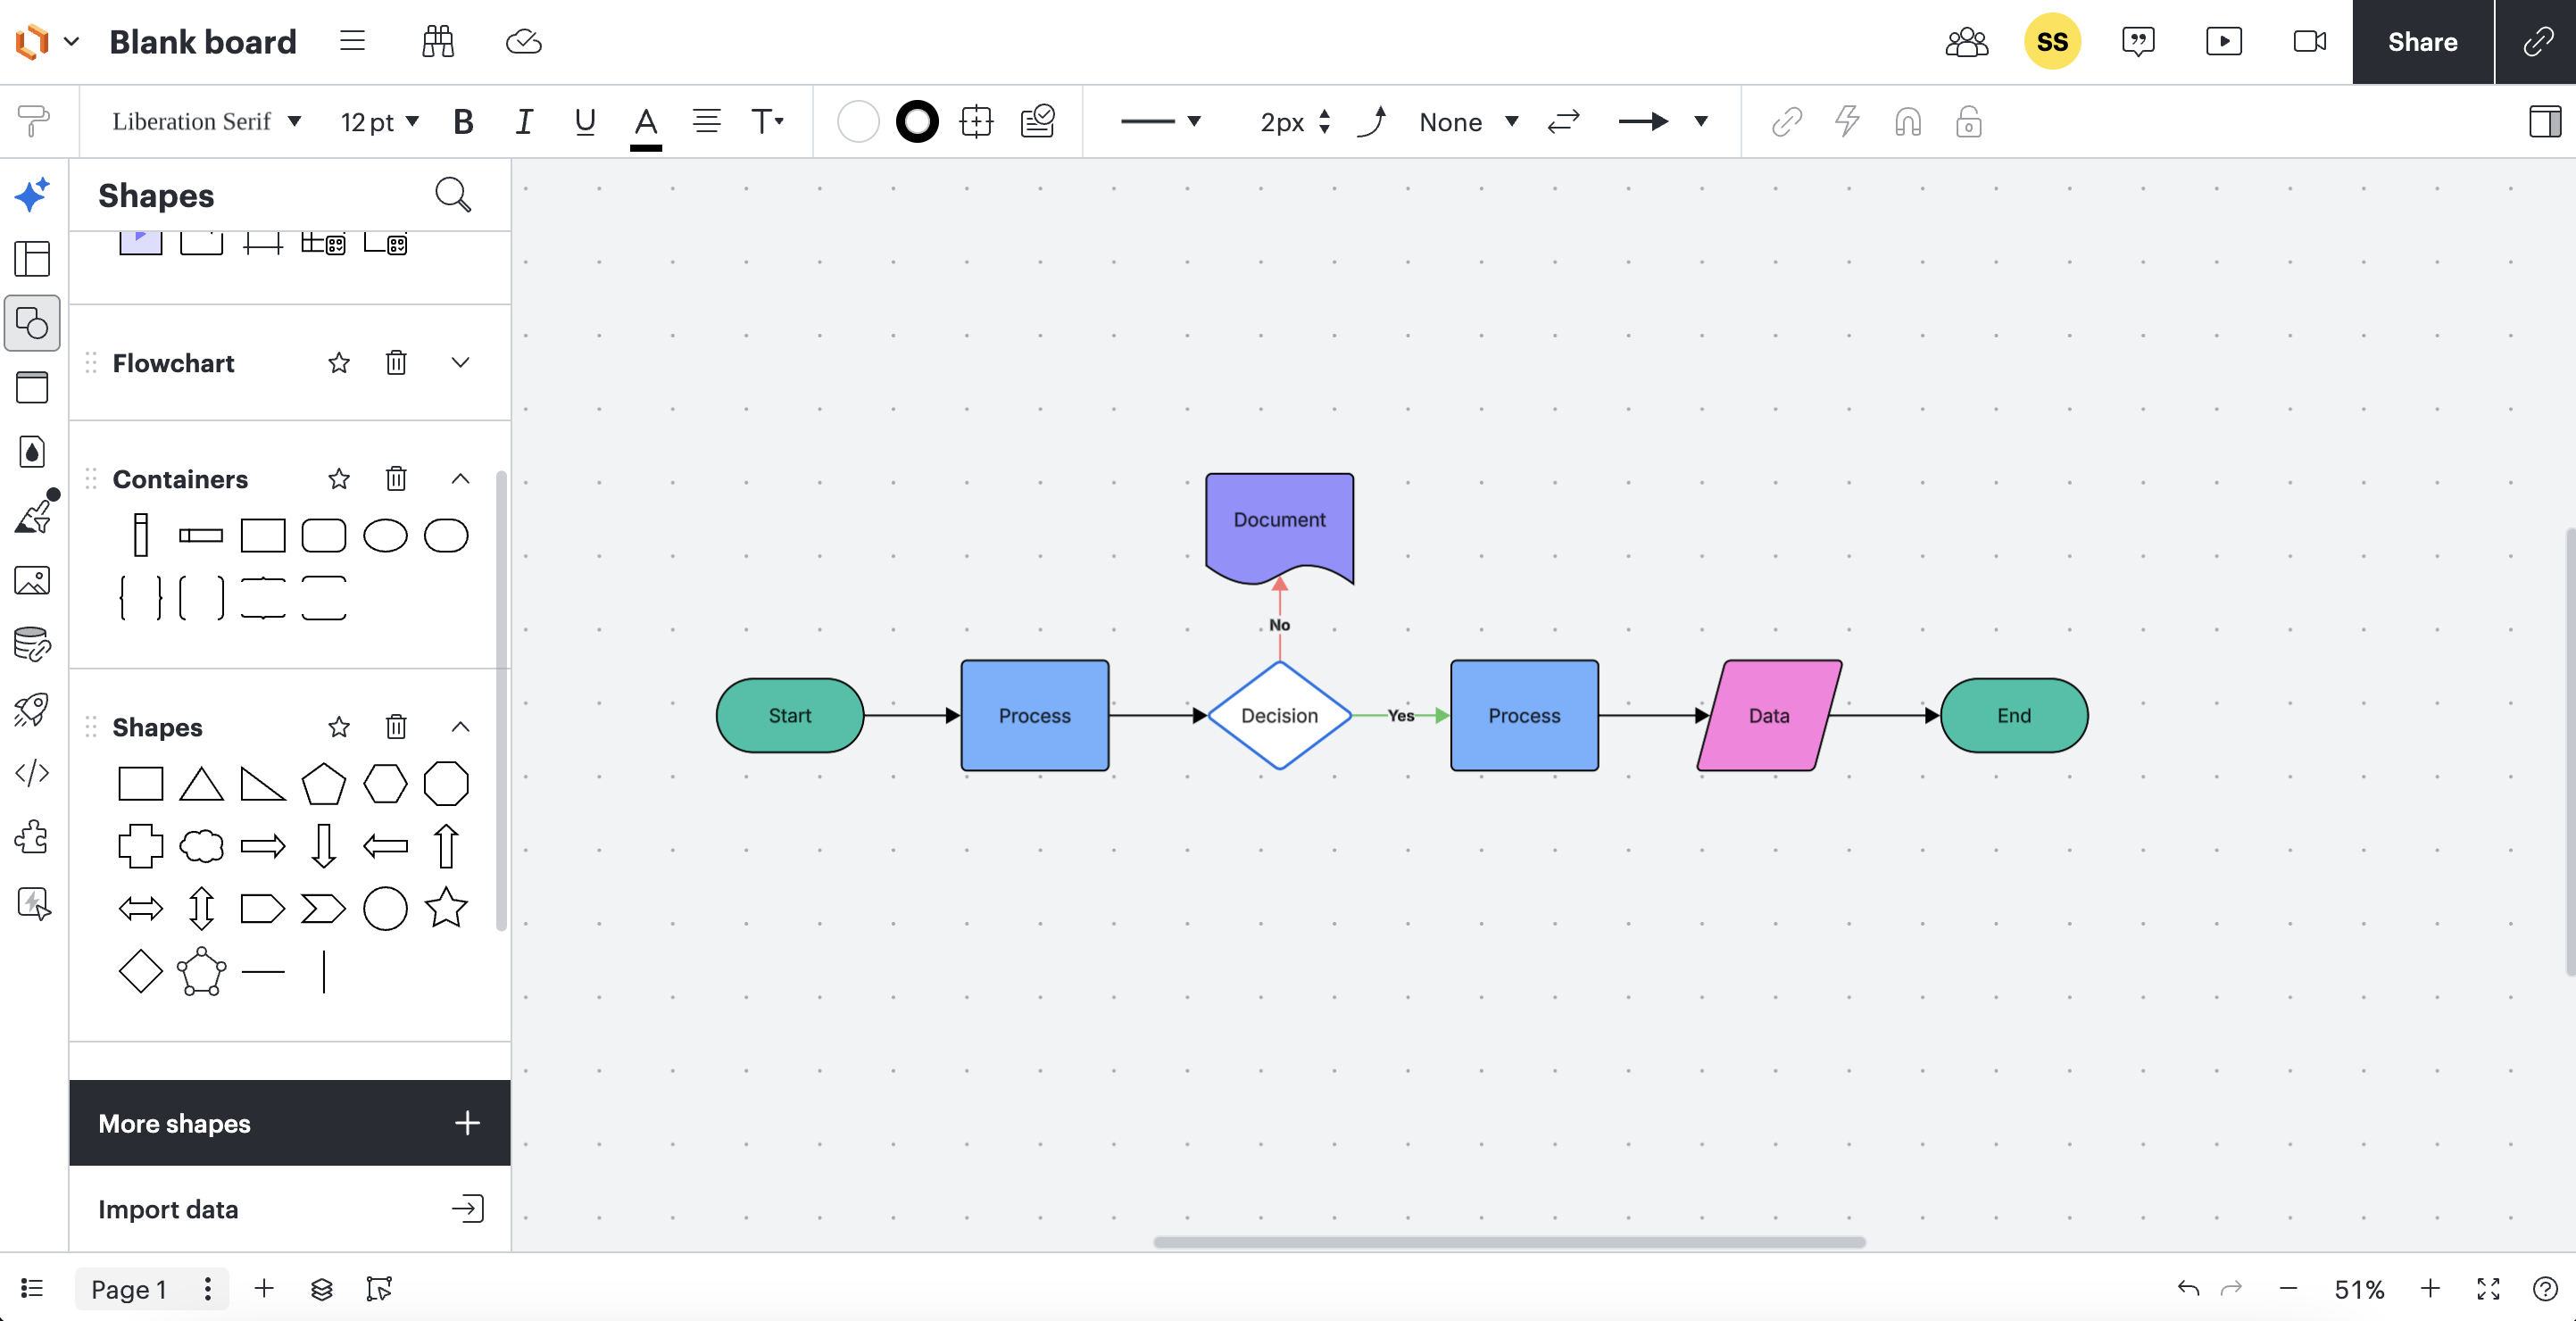Viewport: 2576px width, 1321px height.
Task: Copy the share link with the chain icon
Action: [x=2537, y=41]
